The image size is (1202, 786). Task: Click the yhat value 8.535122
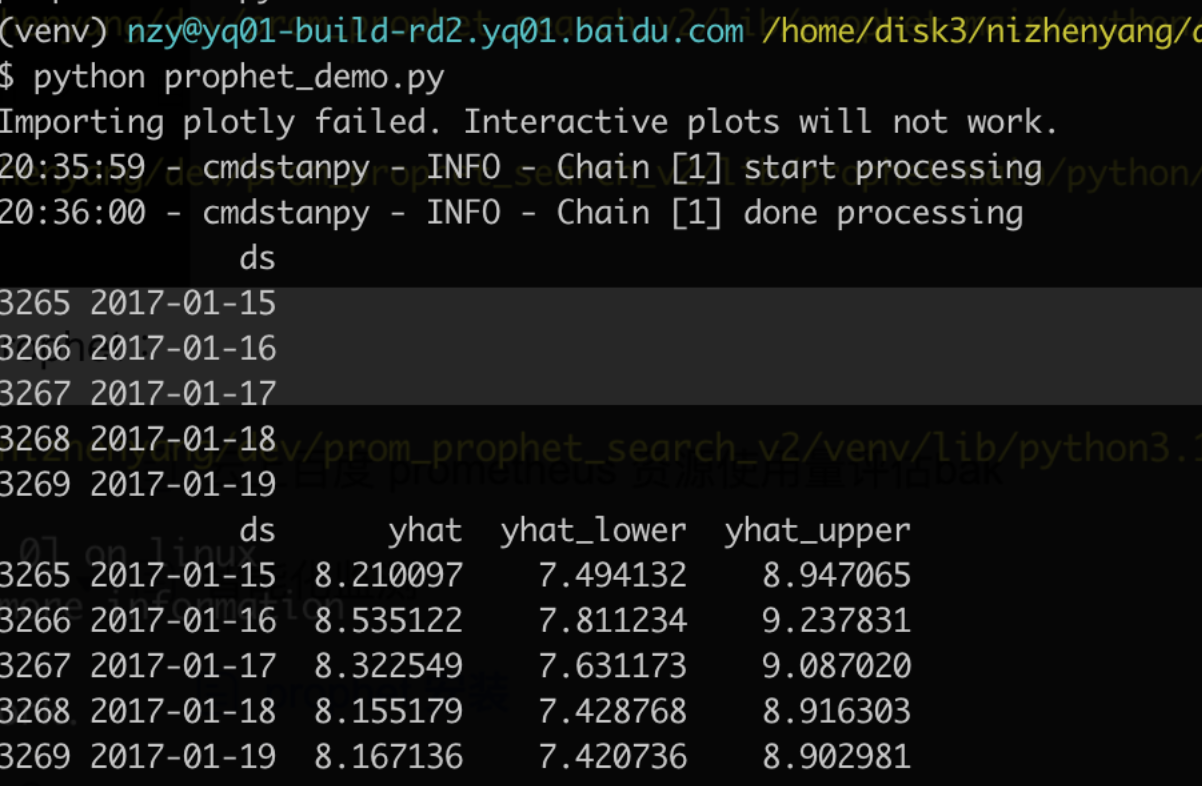(388, 620)
